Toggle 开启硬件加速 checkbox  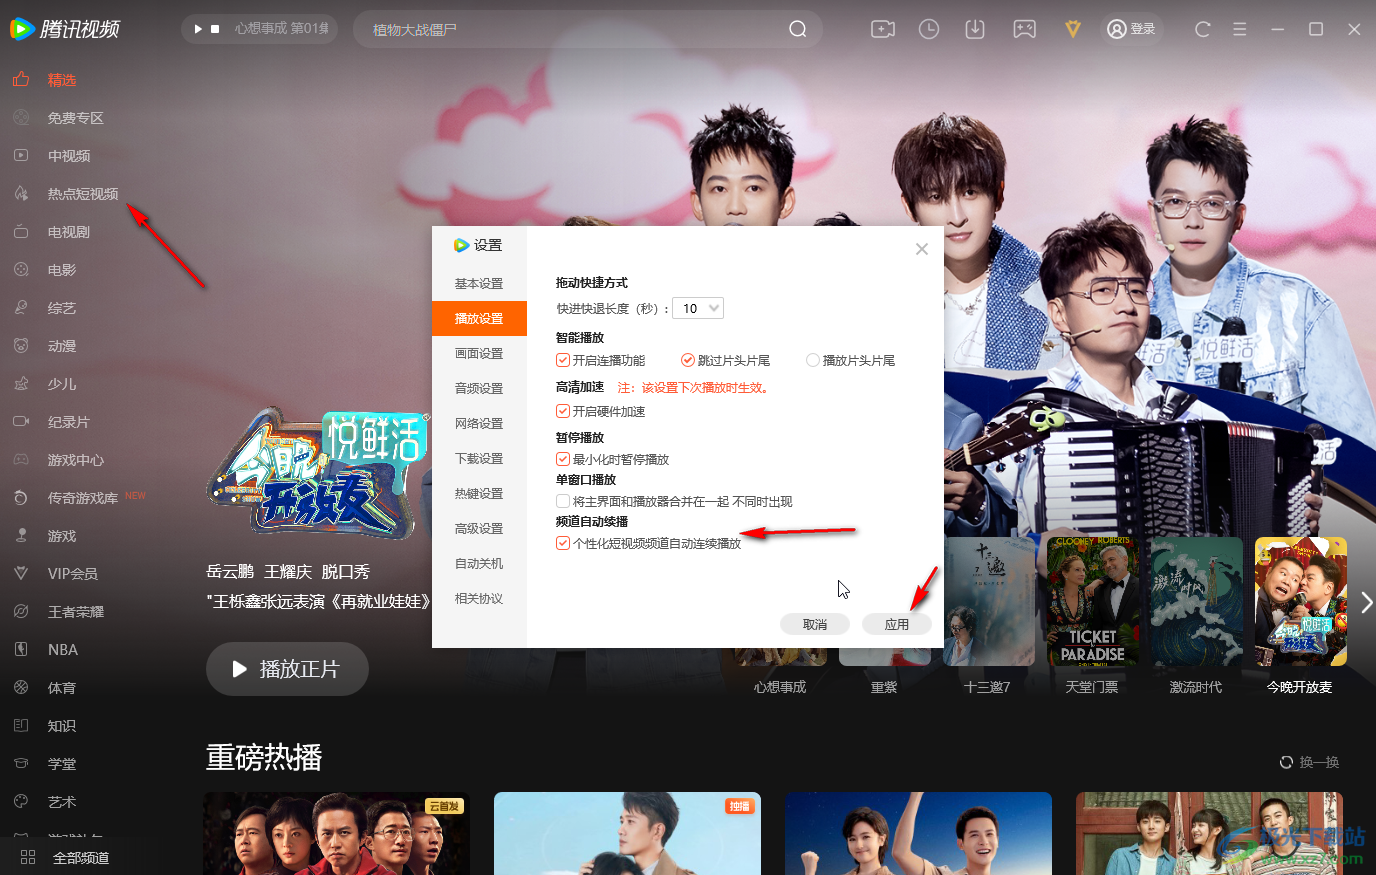point(563,412)
